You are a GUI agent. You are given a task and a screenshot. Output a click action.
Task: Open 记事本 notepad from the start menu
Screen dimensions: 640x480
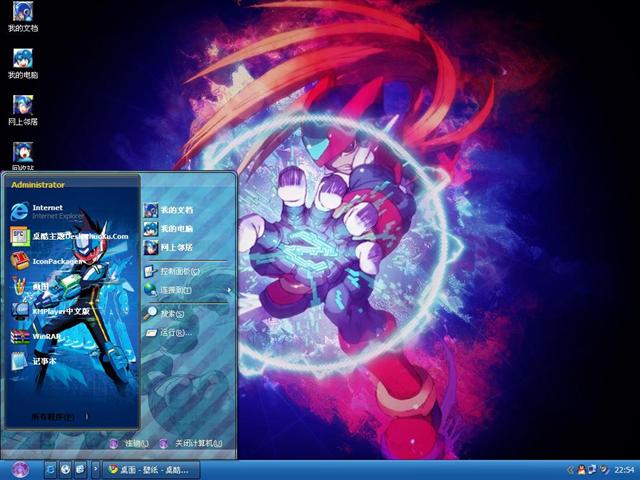33,361
